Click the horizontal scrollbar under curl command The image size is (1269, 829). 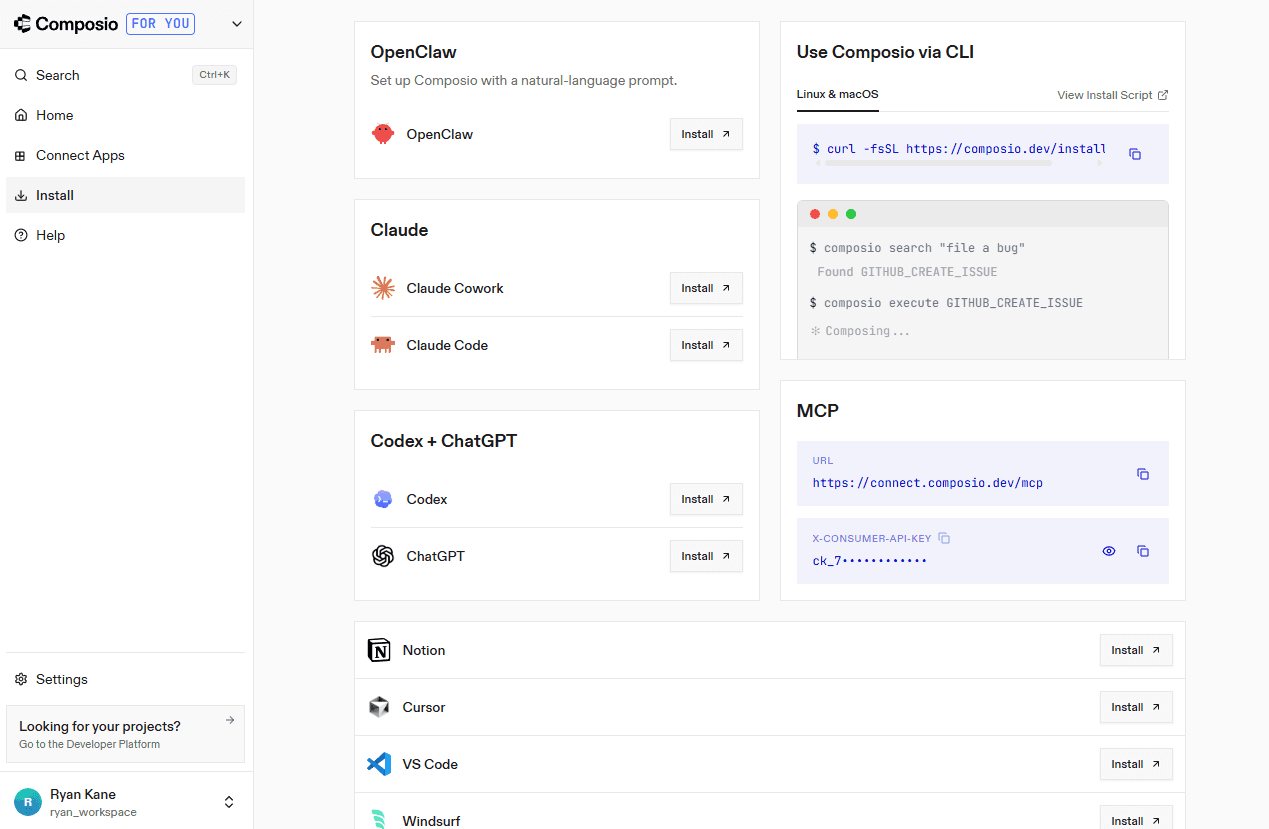coord(938,162)
